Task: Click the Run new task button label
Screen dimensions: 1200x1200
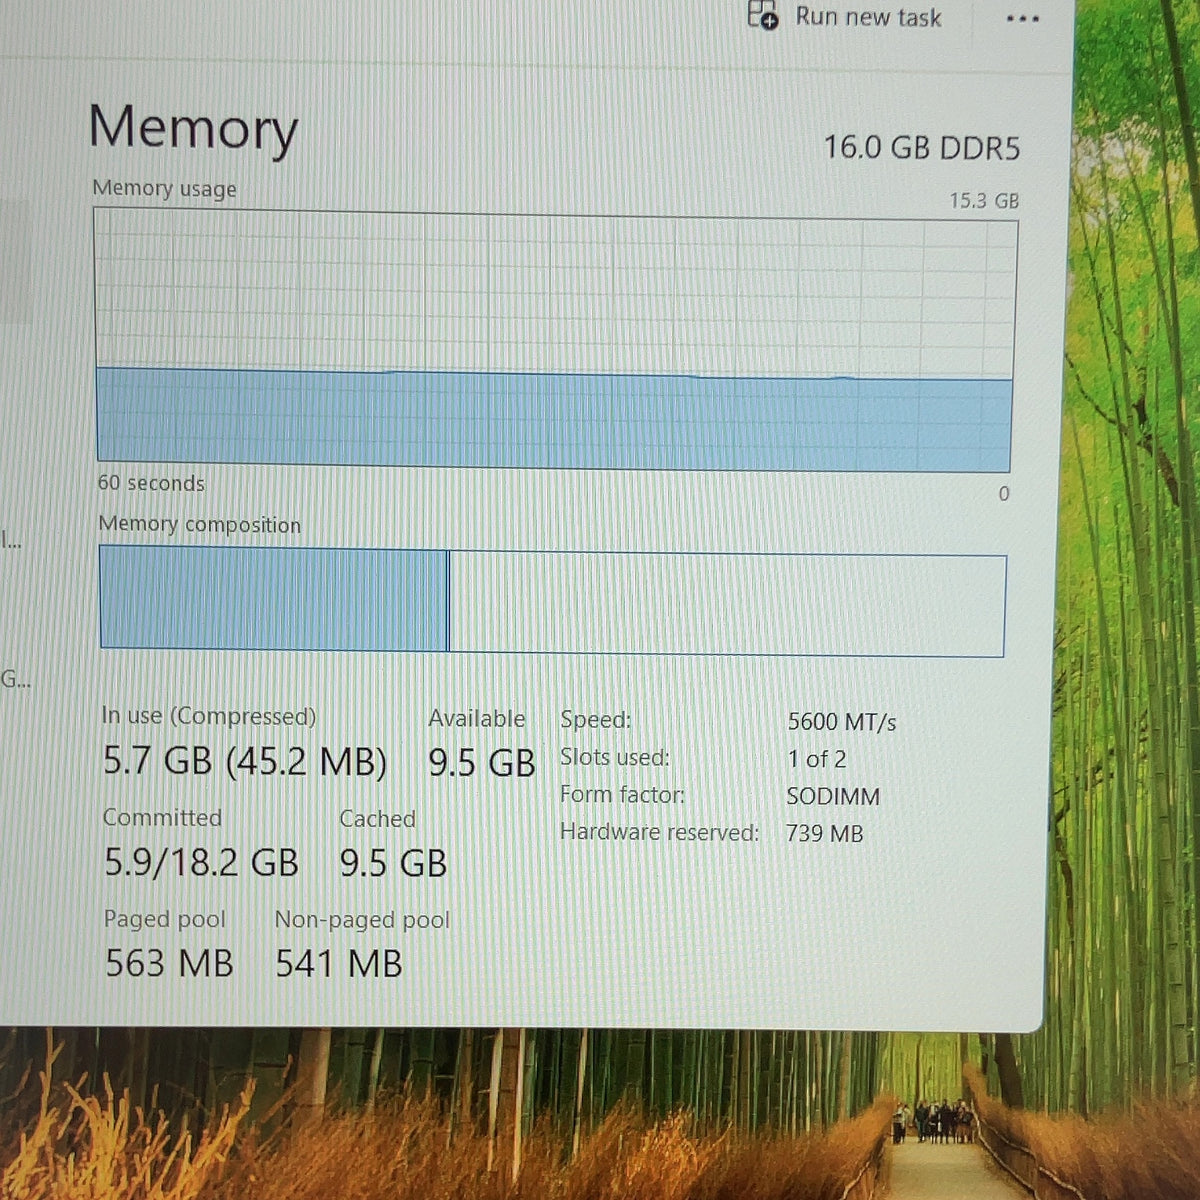Action: (x=868, y=17)
